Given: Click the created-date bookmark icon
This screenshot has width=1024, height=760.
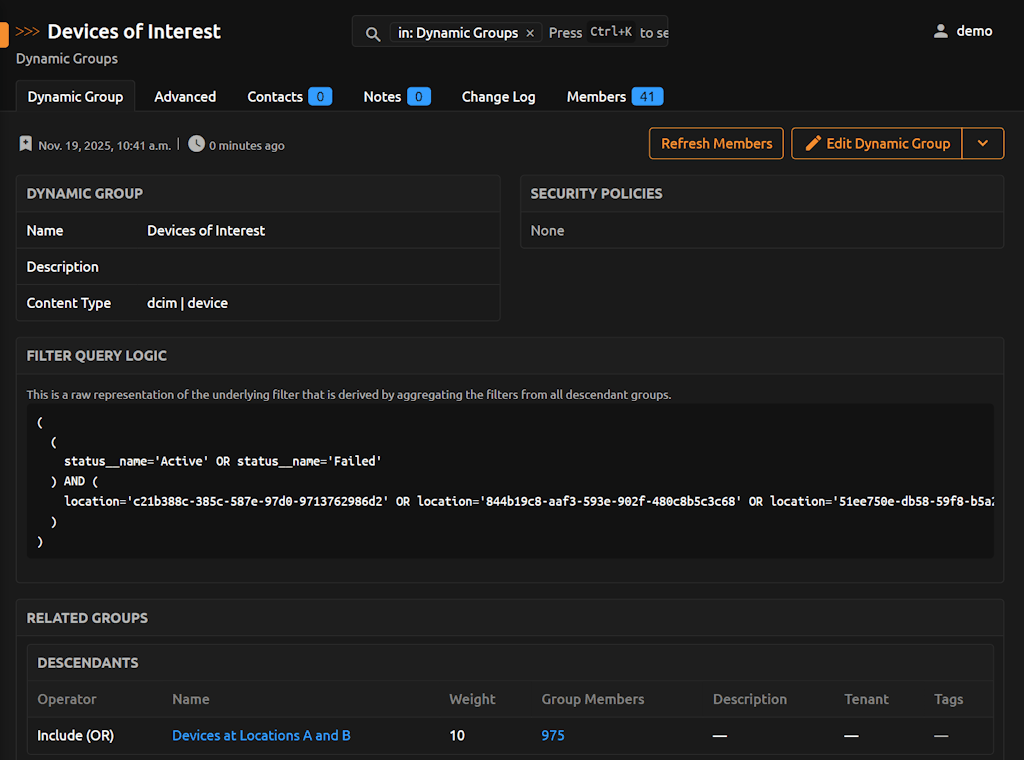Looking at the screenshot, I should tap(26, 145).
